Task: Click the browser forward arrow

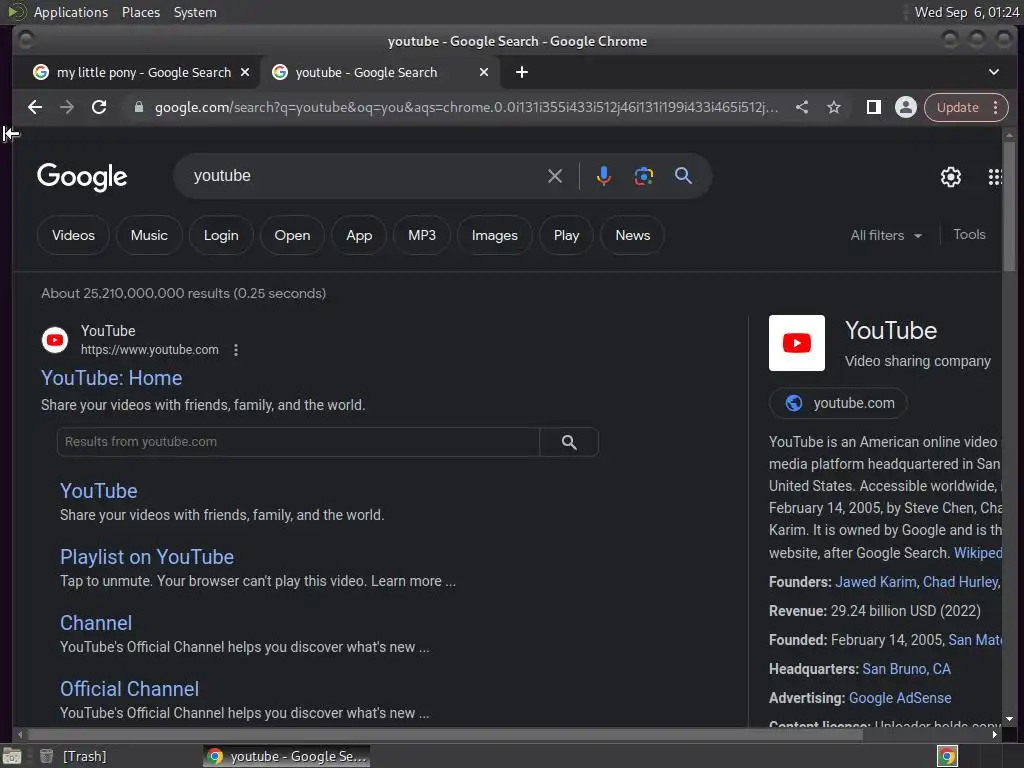Action: 67,108
